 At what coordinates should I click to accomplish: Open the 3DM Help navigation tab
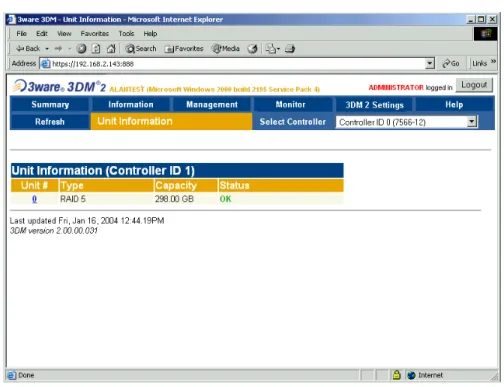pyautogui.click(x=454, y=104)
